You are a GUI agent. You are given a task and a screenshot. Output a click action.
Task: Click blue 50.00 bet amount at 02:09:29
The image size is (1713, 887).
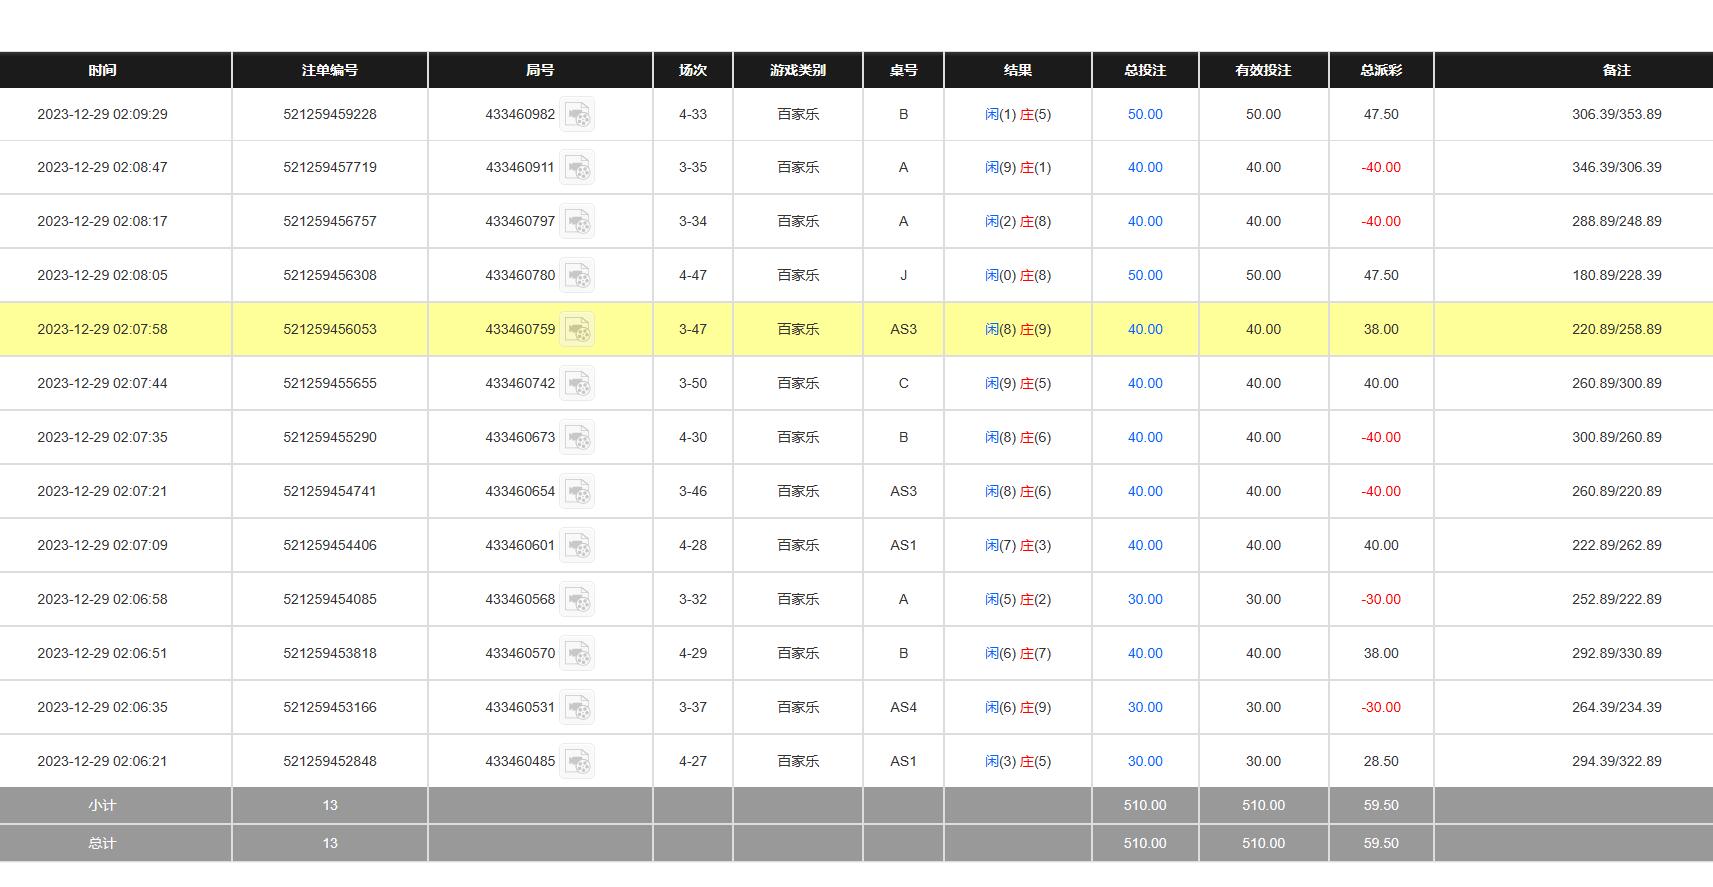1145,115
